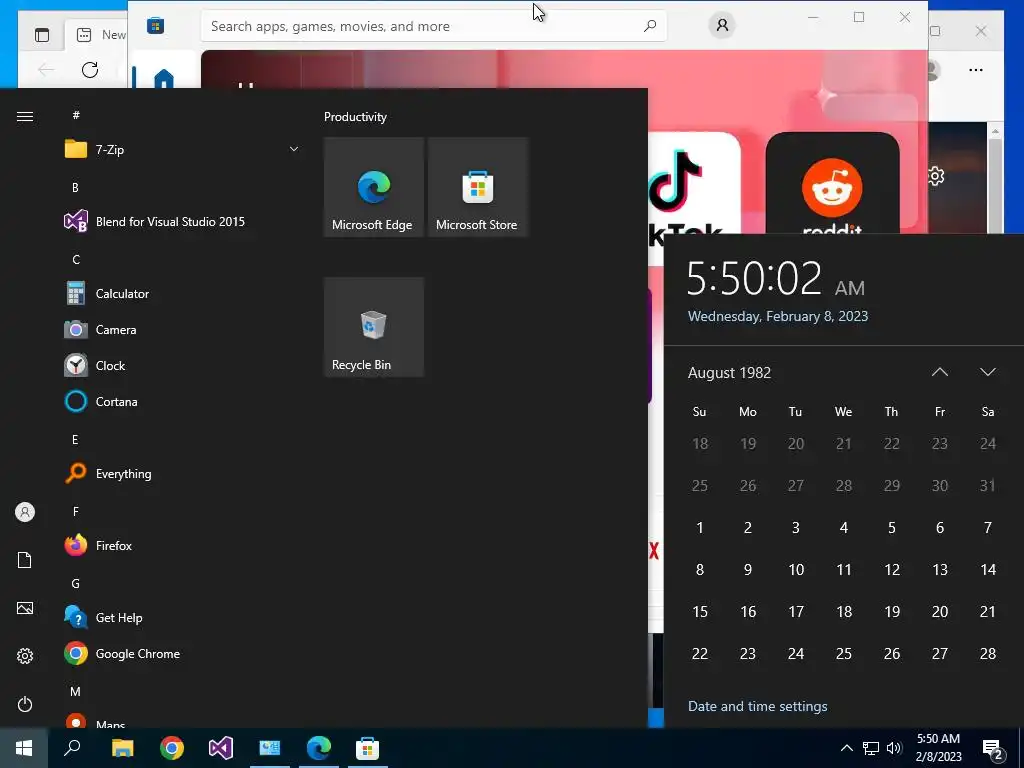Open the Clock app
Viewport: 1024px width, 768px height.
[x=182, y=366]
